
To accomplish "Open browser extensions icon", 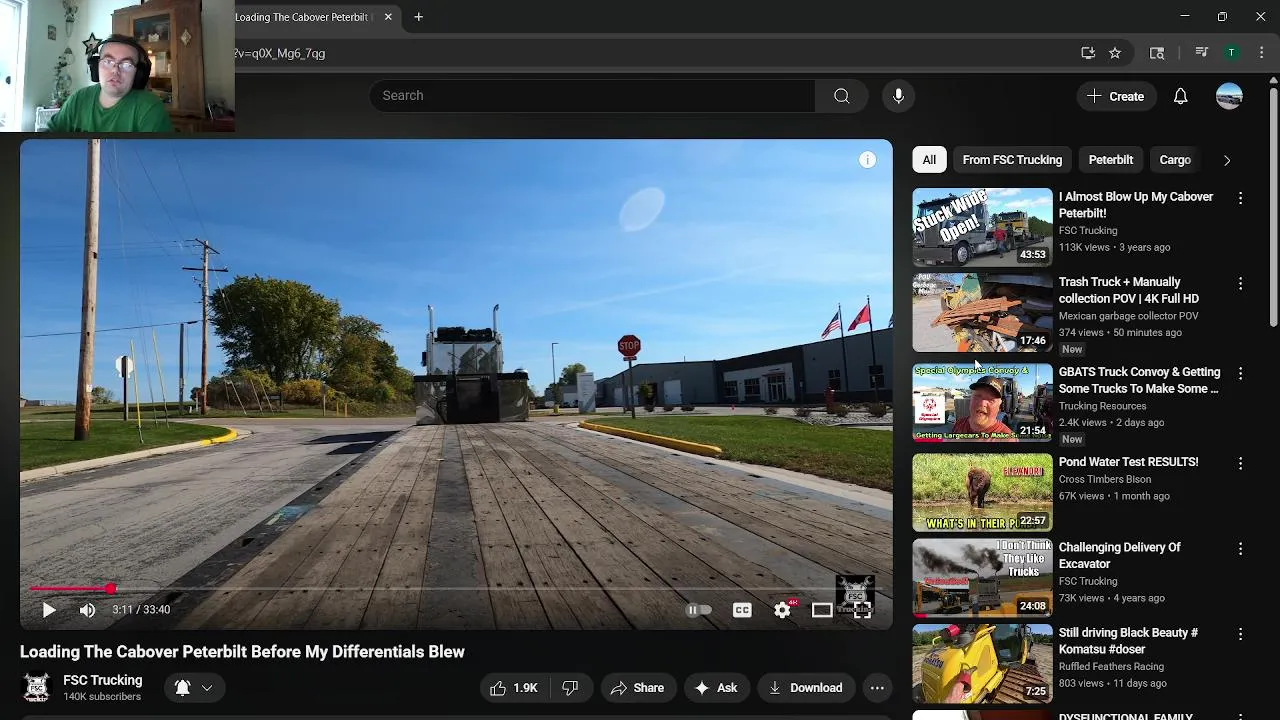I will [1157, 53].
